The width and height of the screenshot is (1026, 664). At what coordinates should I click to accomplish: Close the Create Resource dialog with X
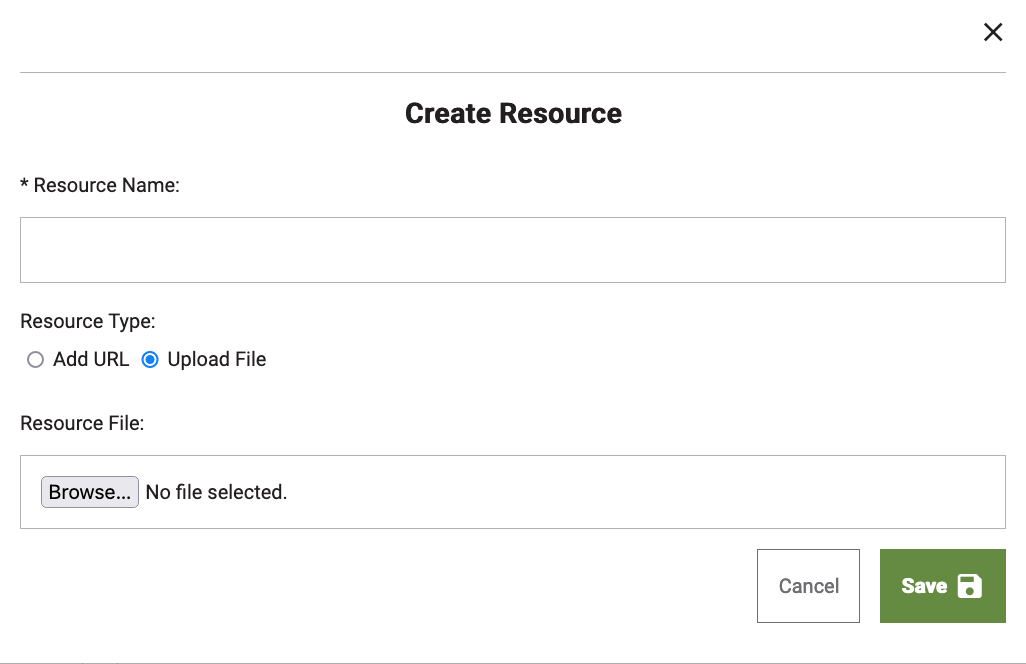click(993, 32)
